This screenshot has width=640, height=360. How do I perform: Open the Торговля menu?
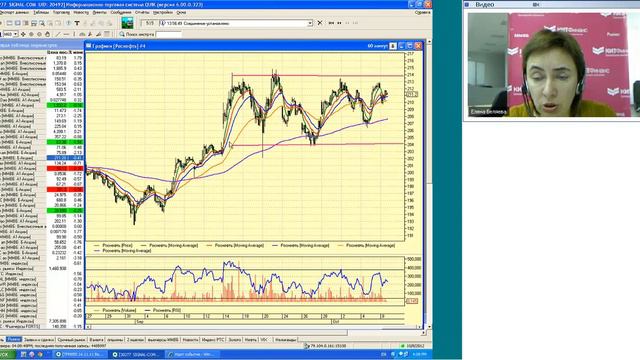pyautogui.click(x=61, y=13)
